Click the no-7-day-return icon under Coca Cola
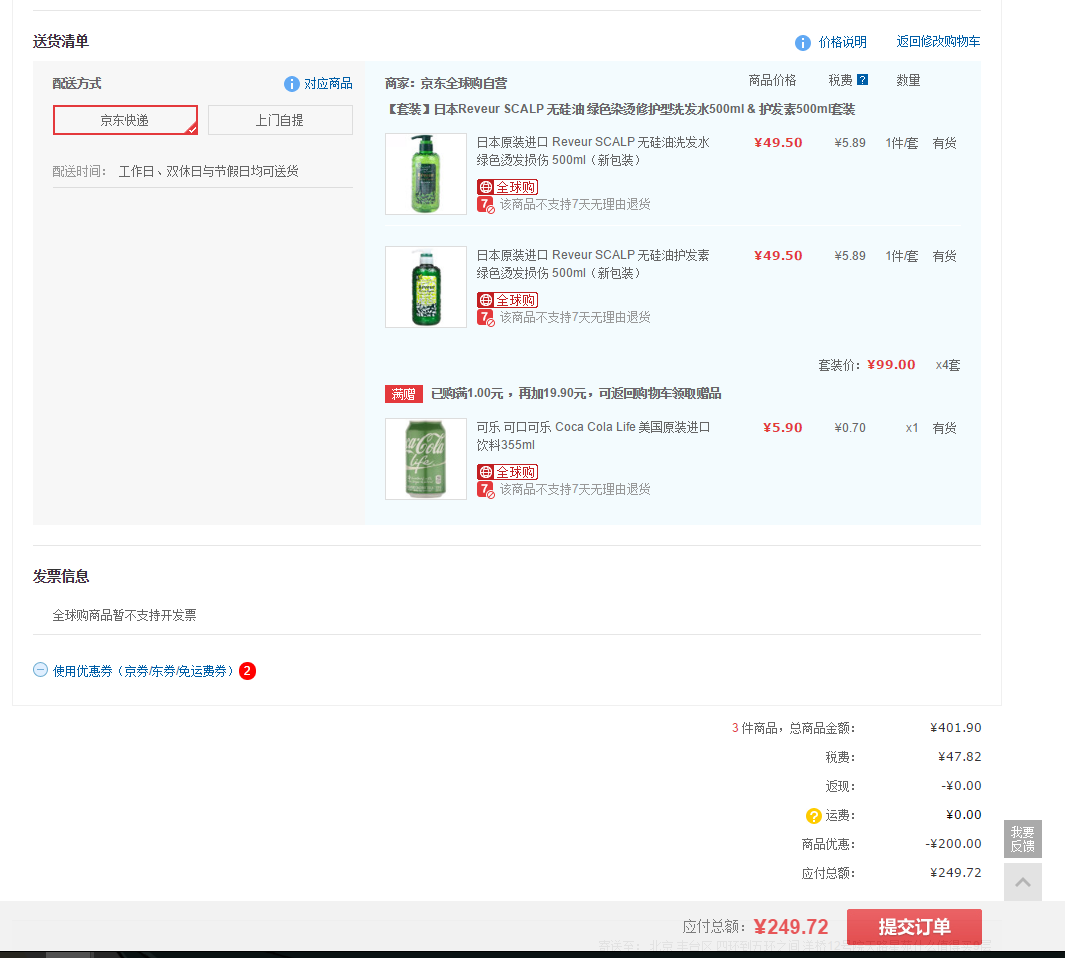Screen dimensions: 1065x958 pyautogui.click(x=486, y=489)
